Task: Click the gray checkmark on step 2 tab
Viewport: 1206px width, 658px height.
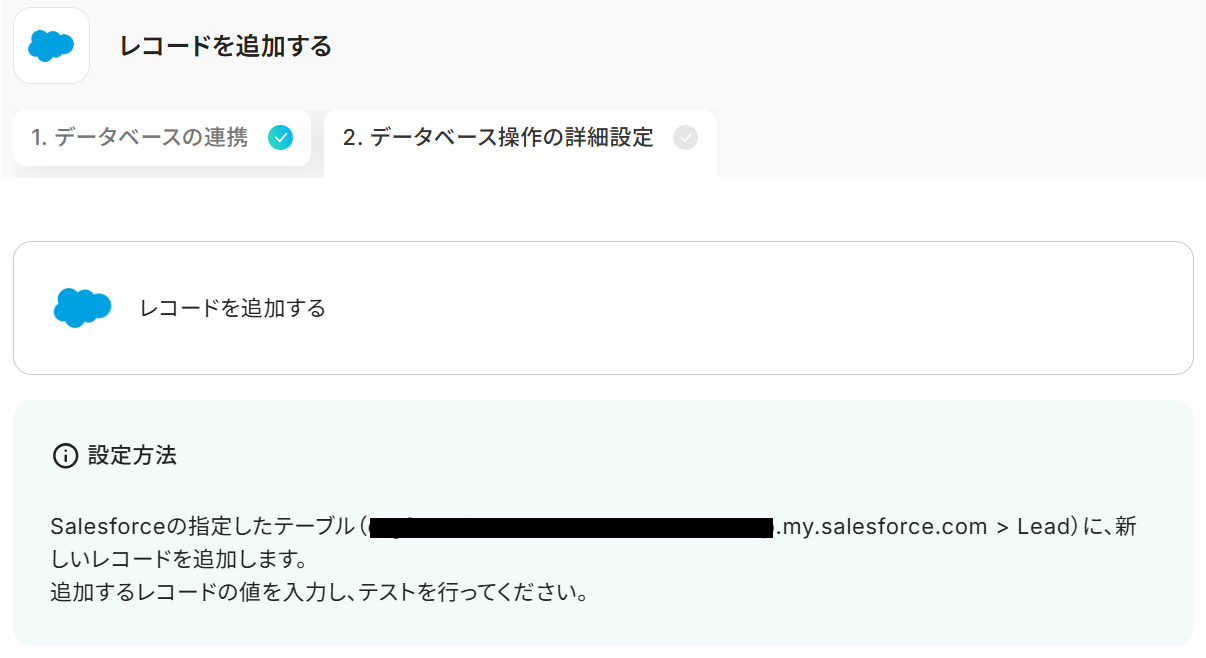Action: 685,138
